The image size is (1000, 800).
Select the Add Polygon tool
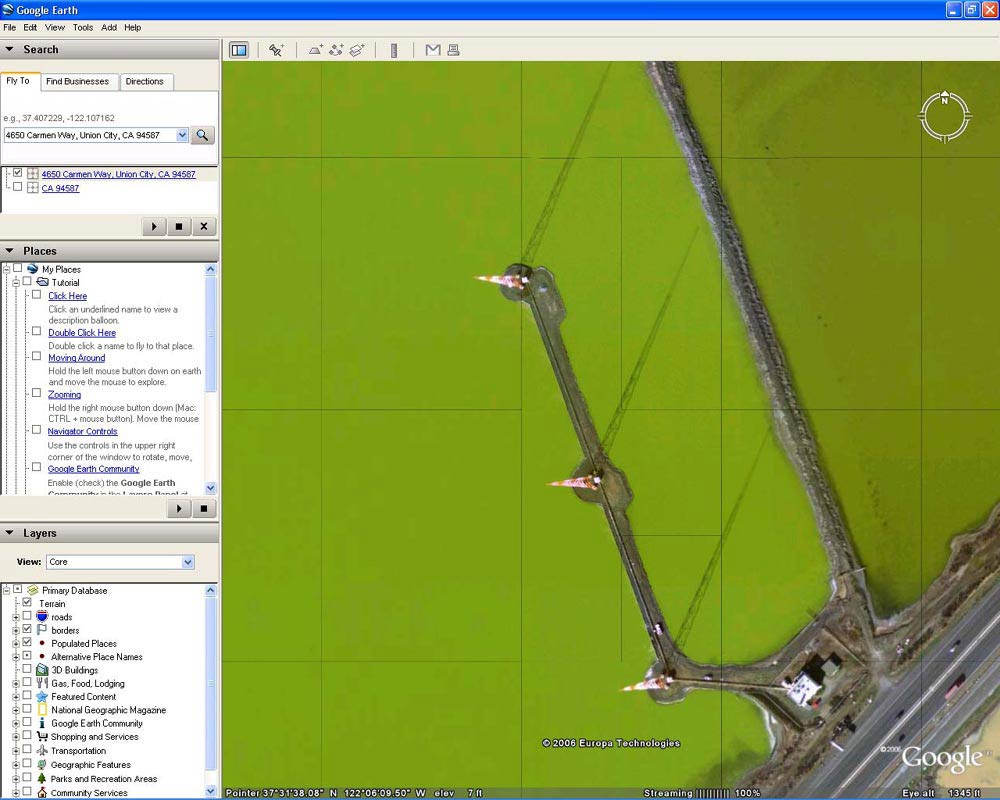tap(316, 50)
